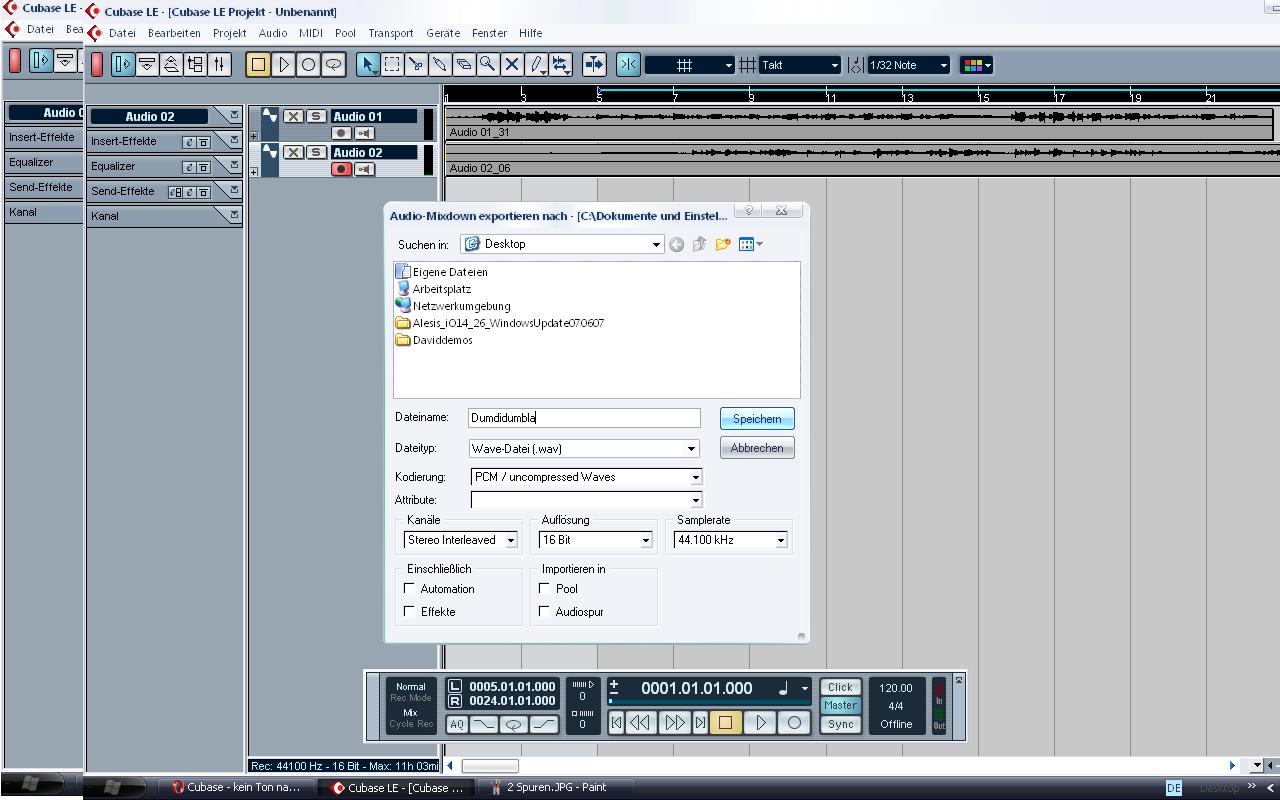Click toolbar Record circle button
Image resolution: width=1280 pixels, height=800 pixels.
pyautogui.click(x=308, y=65)
